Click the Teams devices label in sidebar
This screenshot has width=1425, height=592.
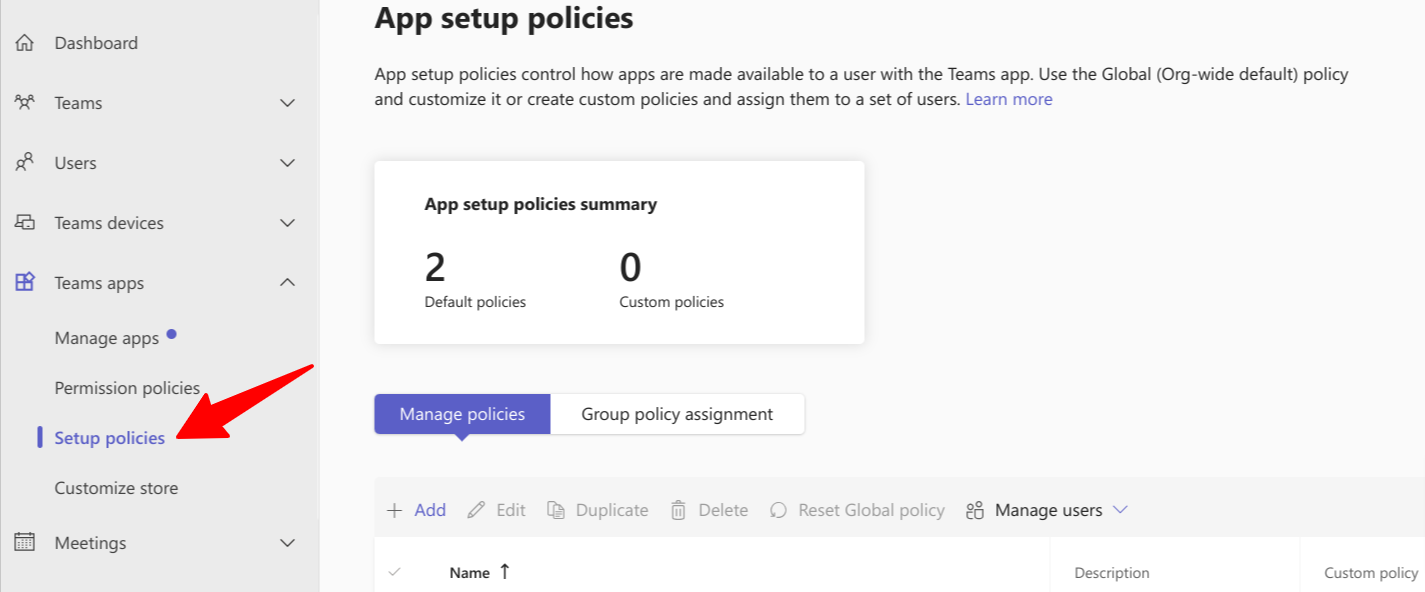tap(109, 223)
